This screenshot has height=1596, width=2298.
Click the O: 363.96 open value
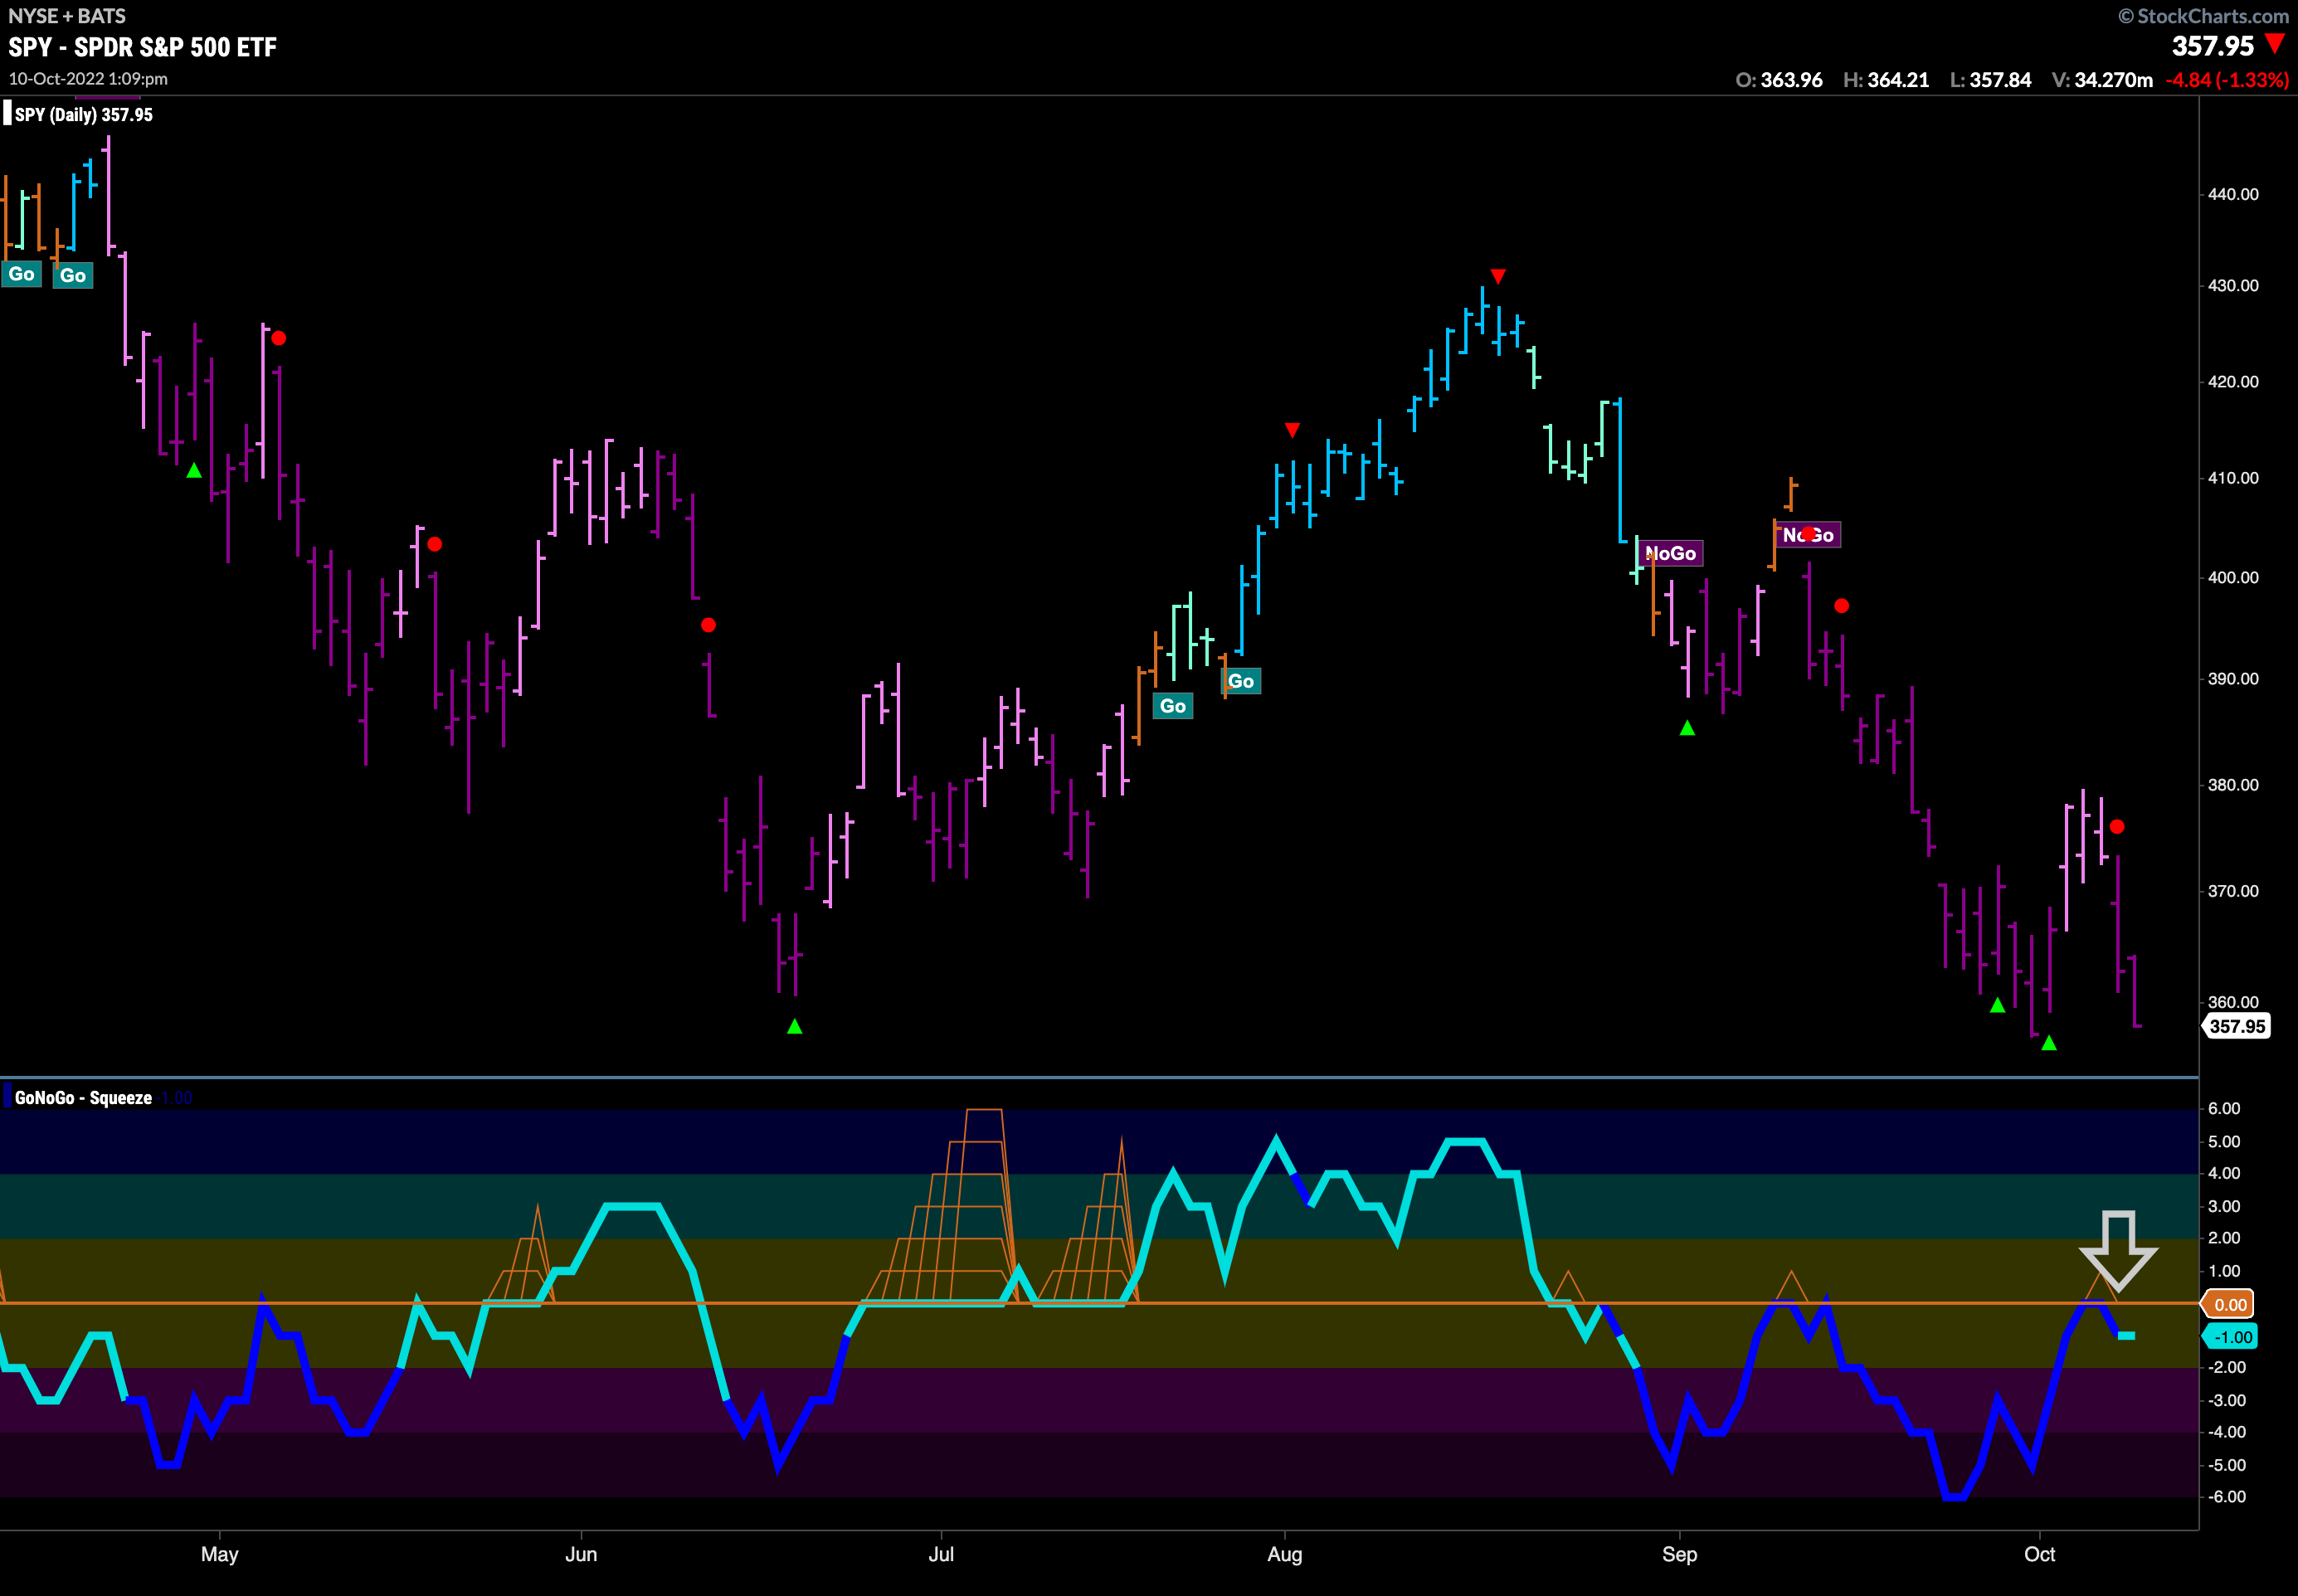pyautogui.click(x=1779, y=80)
